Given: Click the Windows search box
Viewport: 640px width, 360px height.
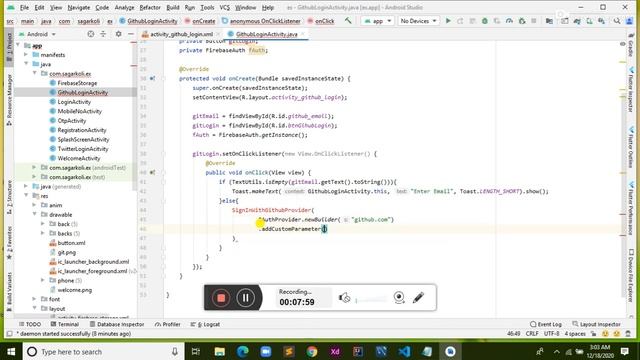Looking at the screenshot, I should (x=104, y=352).
